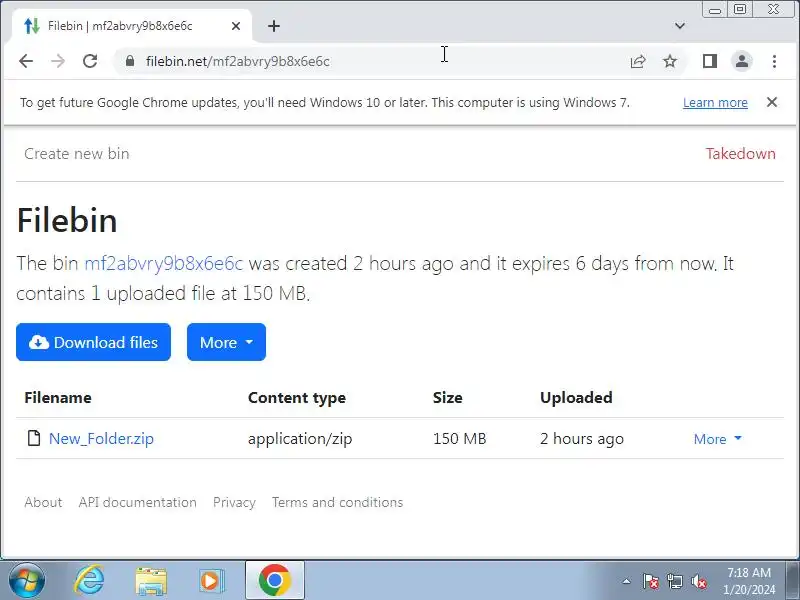Open Terms and conditions footer link

[337, 503]
